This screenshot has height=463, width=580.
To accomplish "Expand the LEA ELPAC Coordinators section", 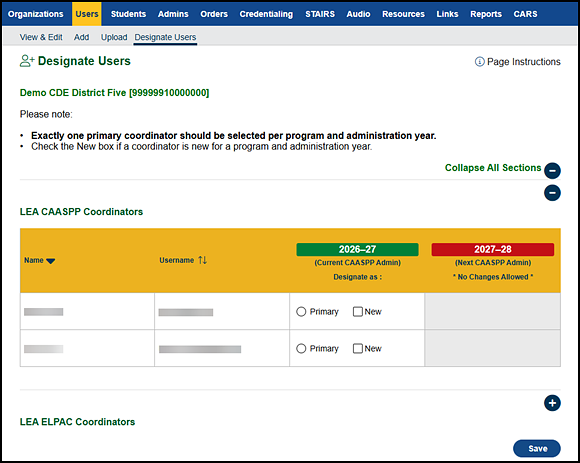I will pos(552,403).
